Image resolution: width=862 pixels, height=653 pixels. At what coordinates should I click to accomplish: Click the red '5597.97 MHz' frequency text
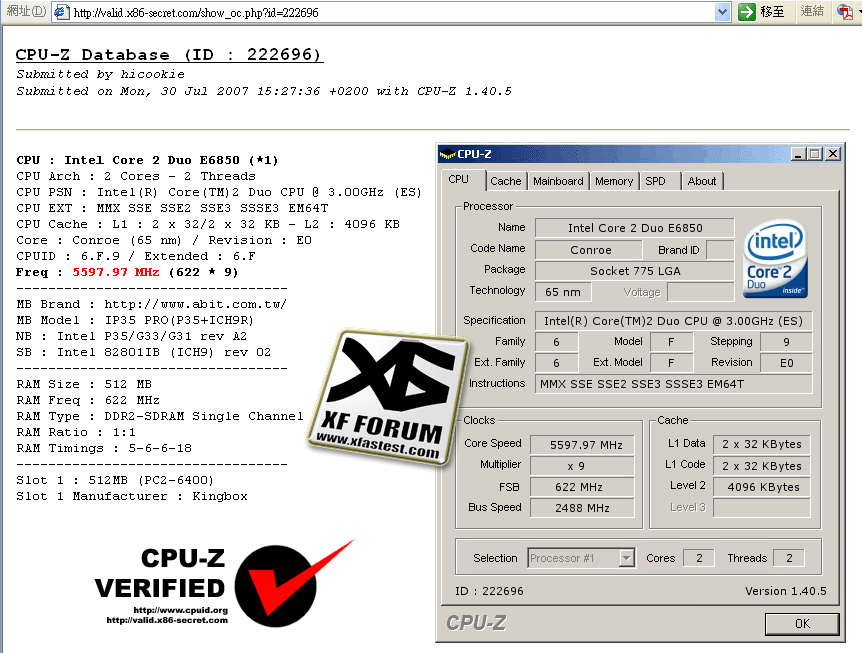116,272
